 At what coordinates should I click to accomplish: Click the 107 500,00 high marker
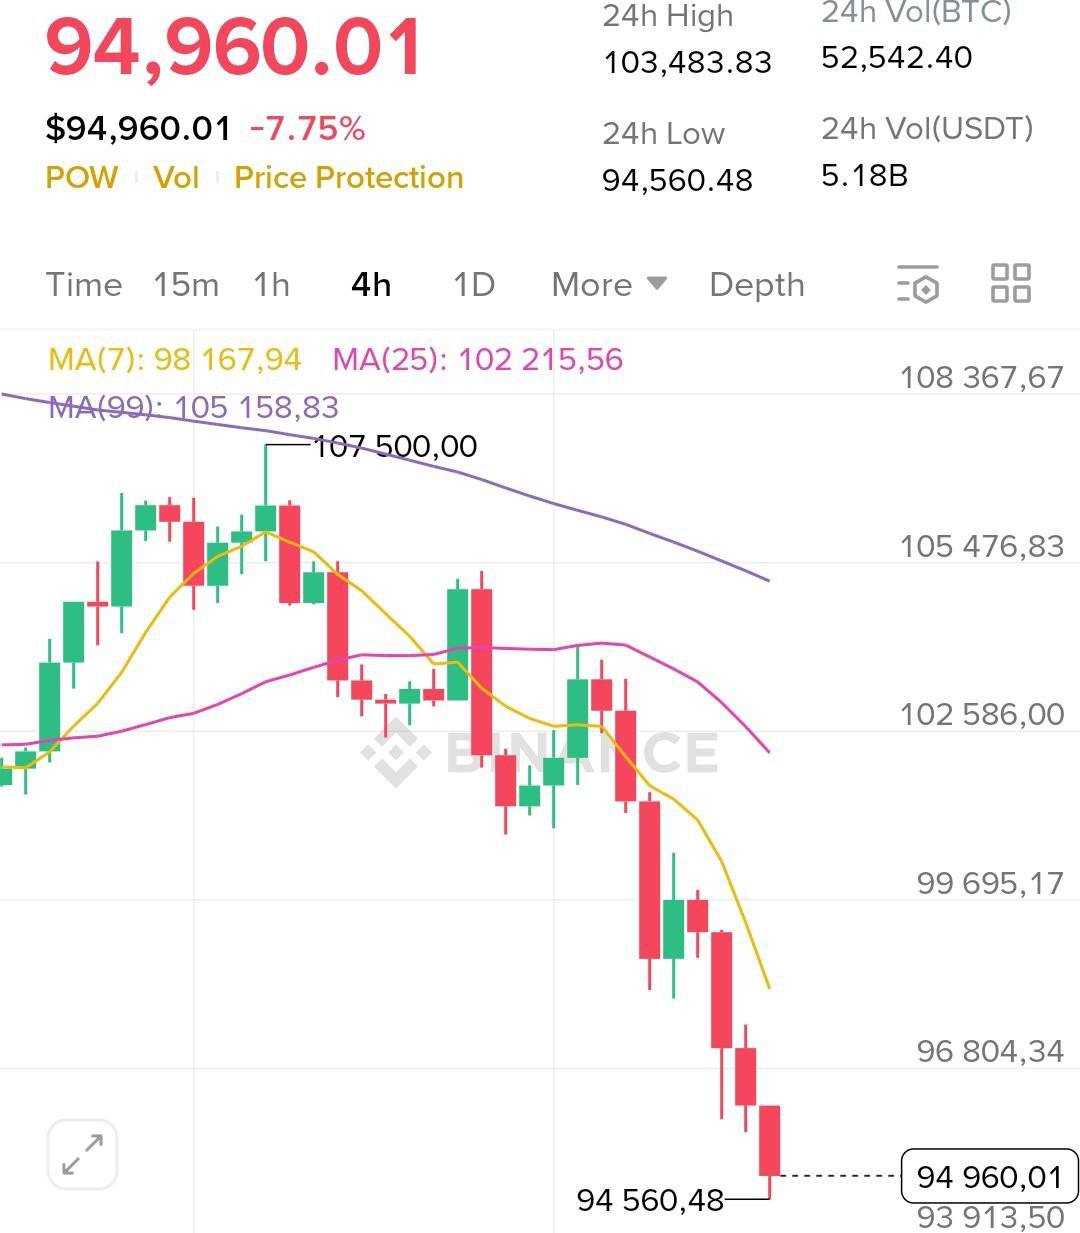pos(395,446)
